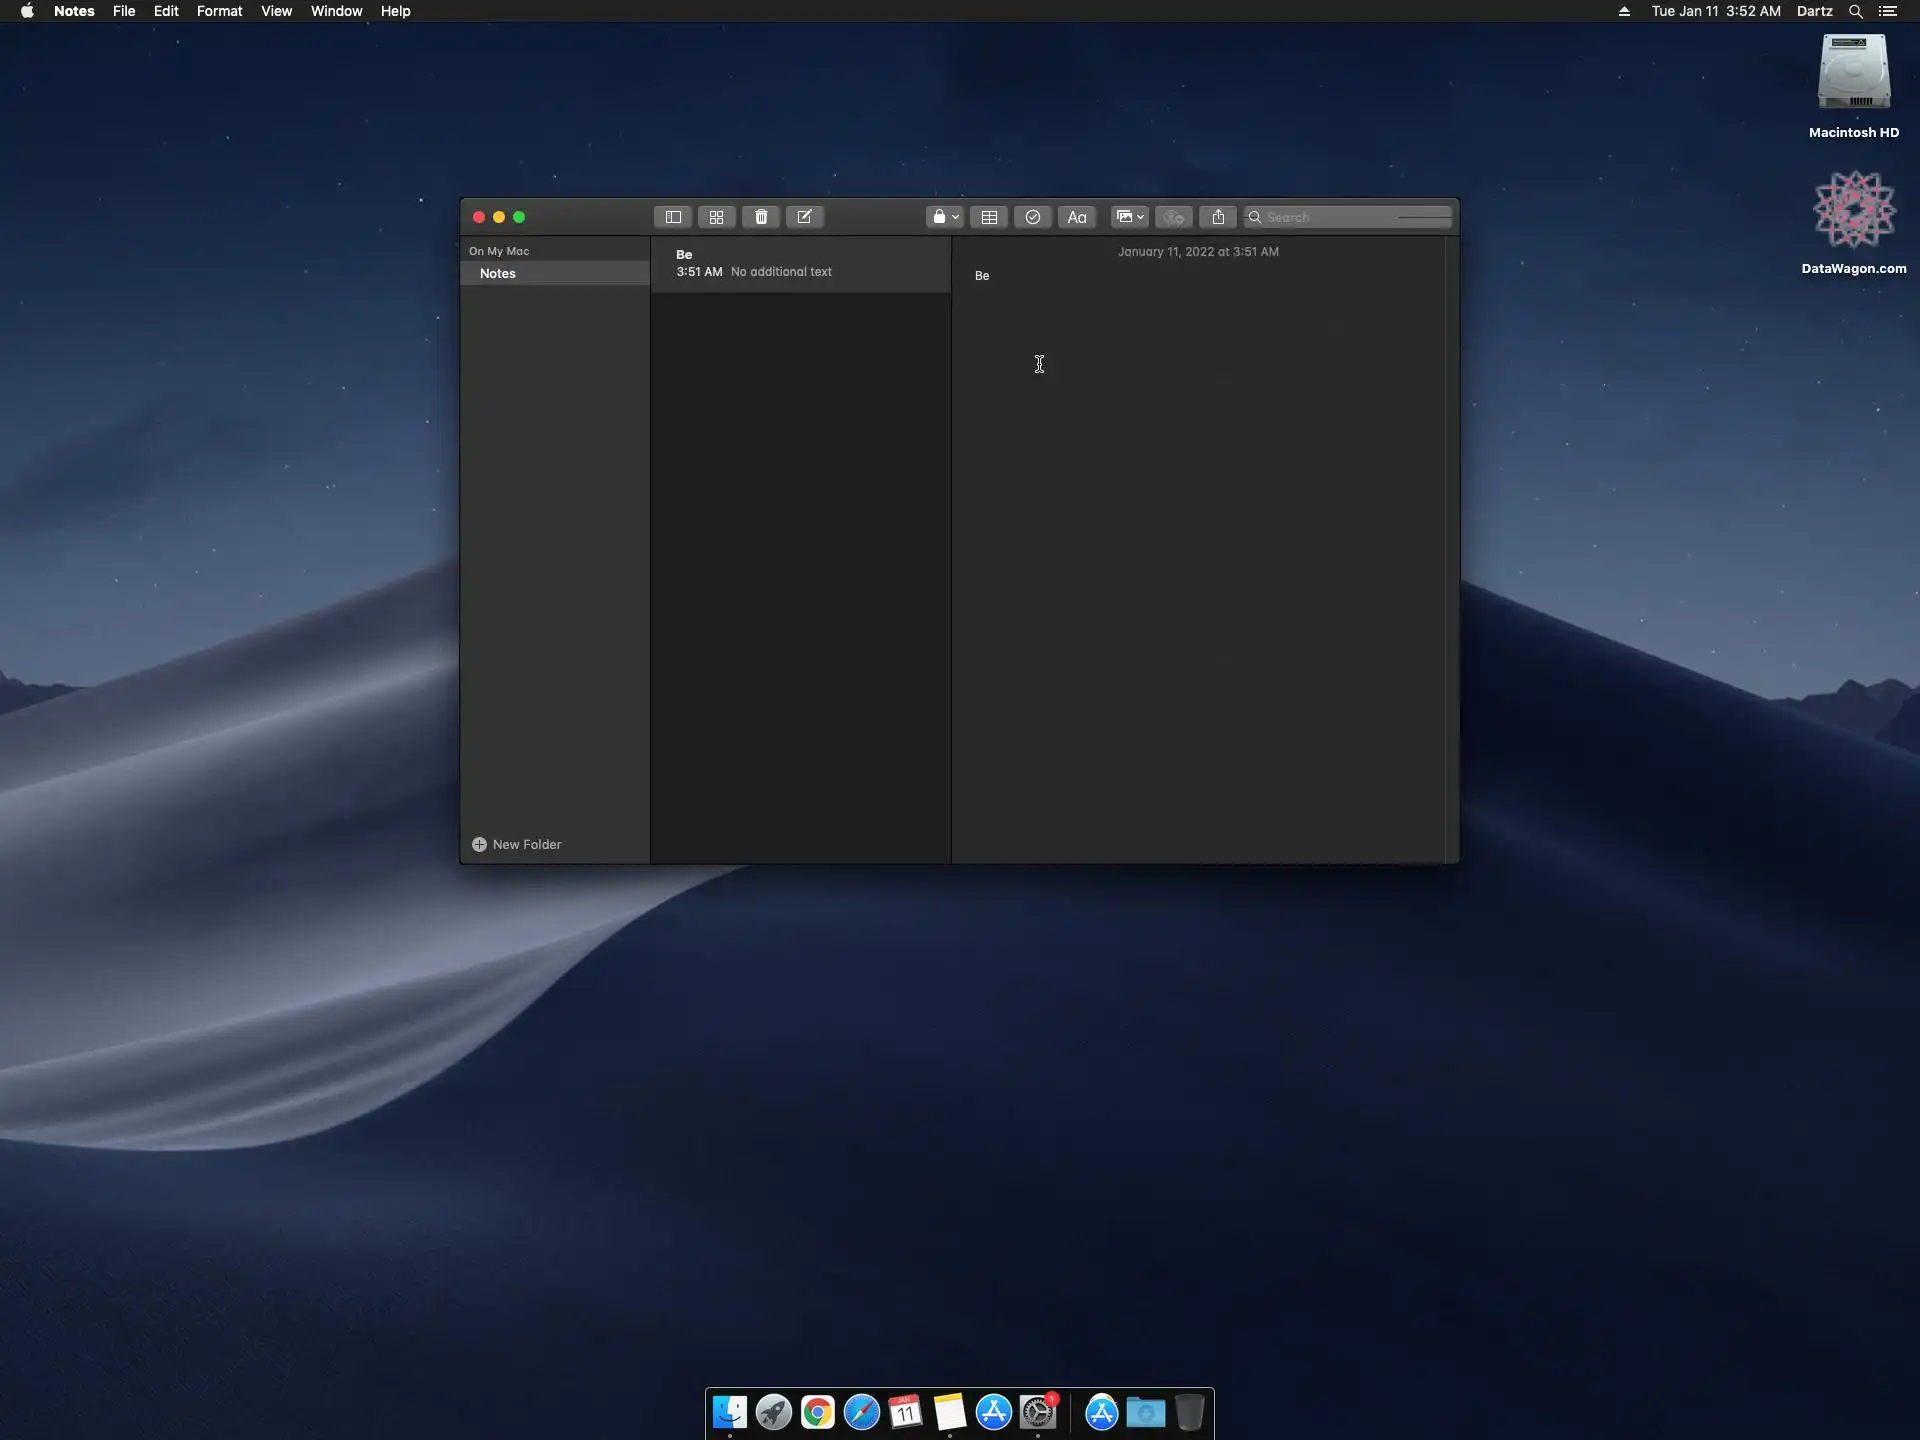Insert a table into the note

989,217
